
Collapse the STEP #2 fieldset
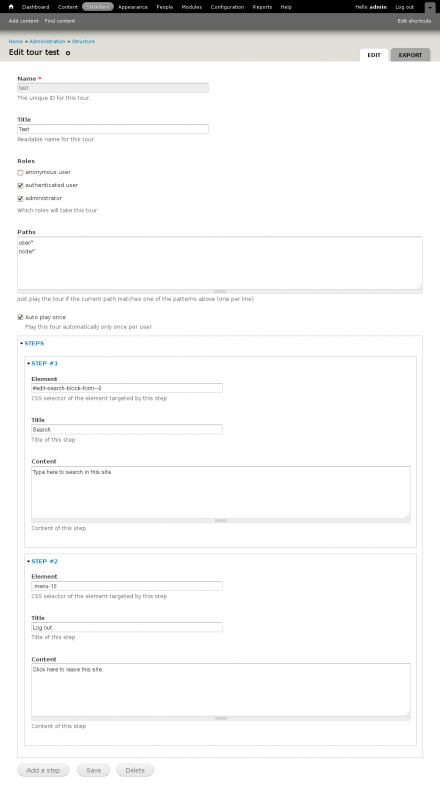coord(44,561)
